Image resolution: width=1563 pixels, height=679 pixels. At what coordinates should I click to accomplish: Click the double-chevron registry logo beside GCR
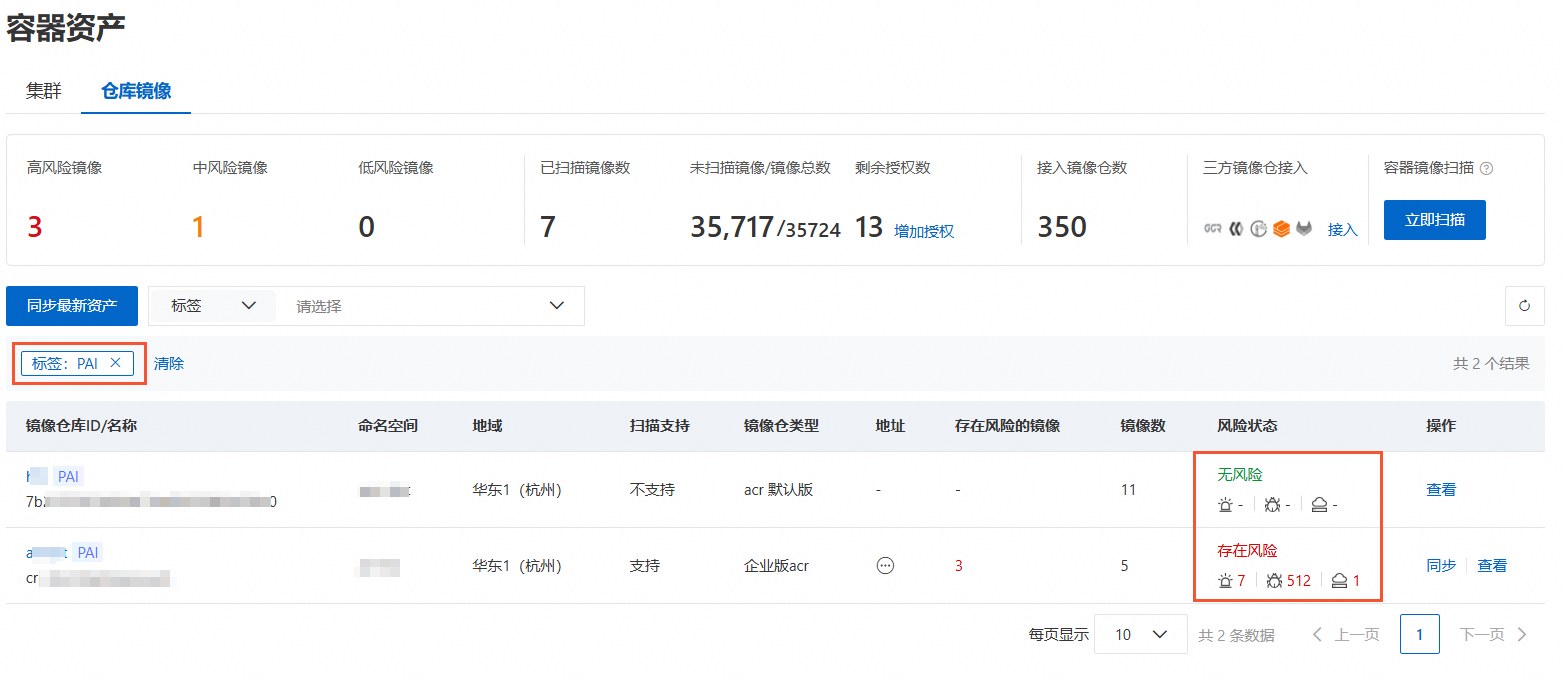(1236, 229)
